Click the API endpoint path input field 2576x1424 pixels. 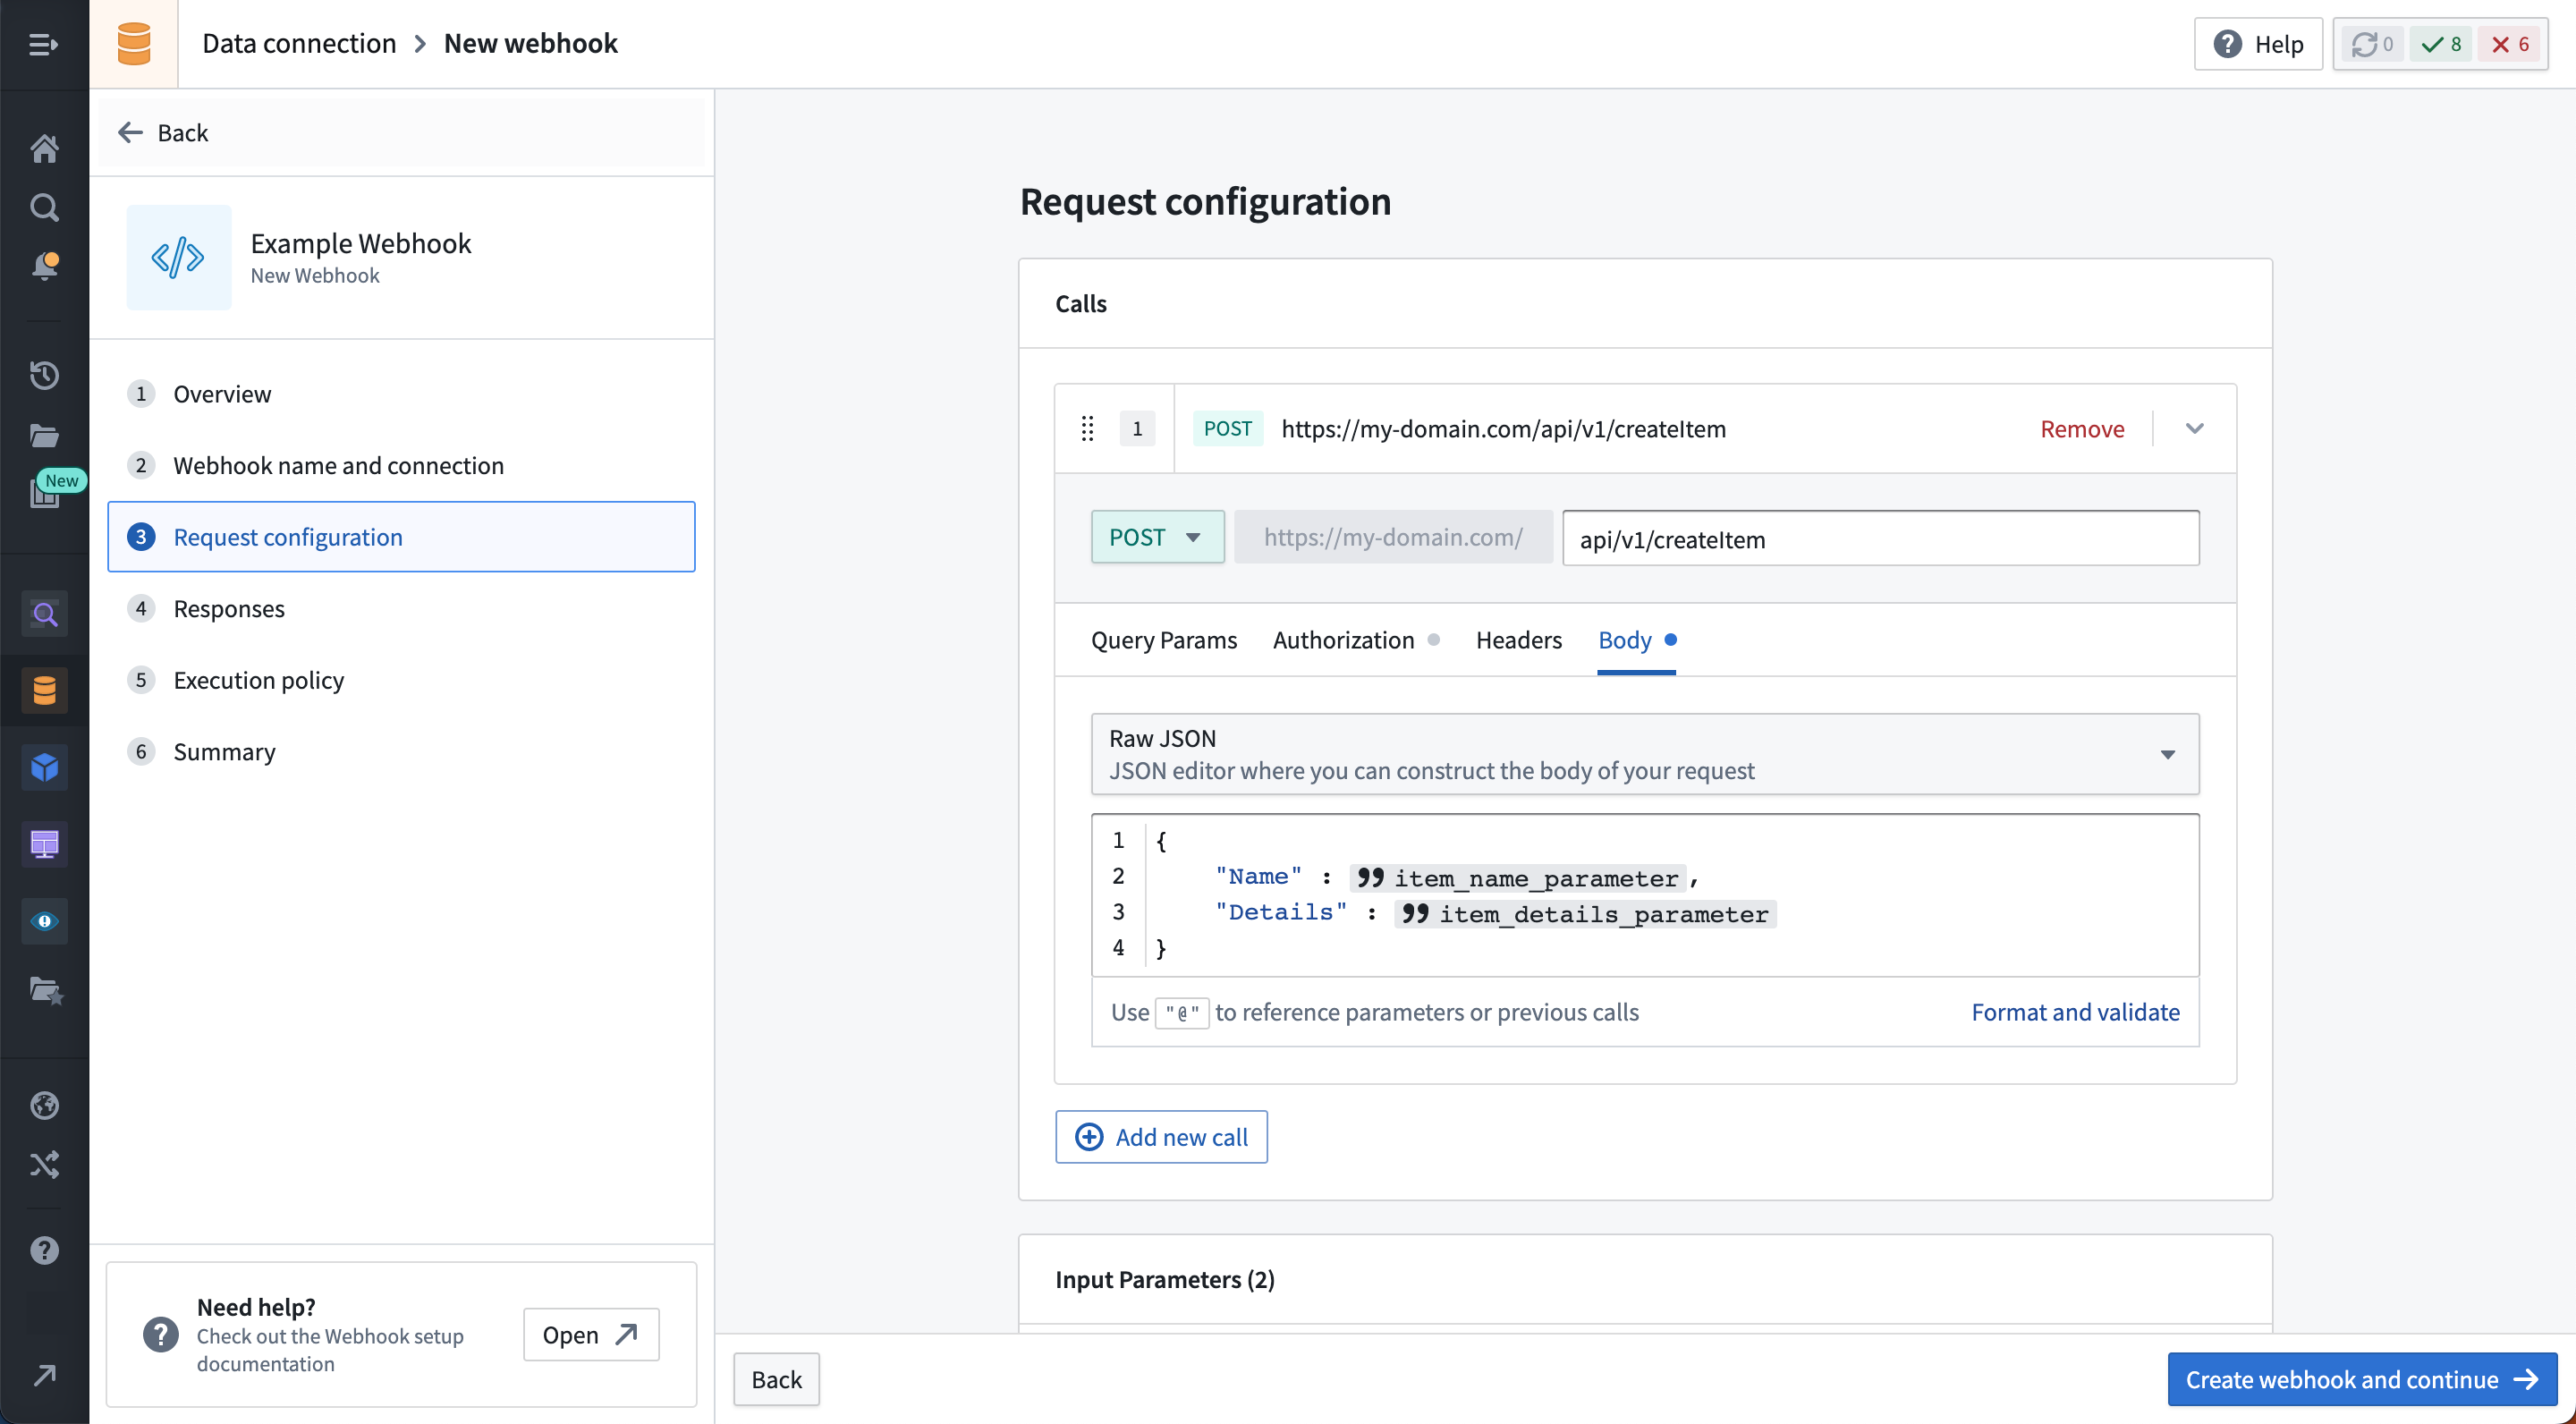click(1877, 537)
